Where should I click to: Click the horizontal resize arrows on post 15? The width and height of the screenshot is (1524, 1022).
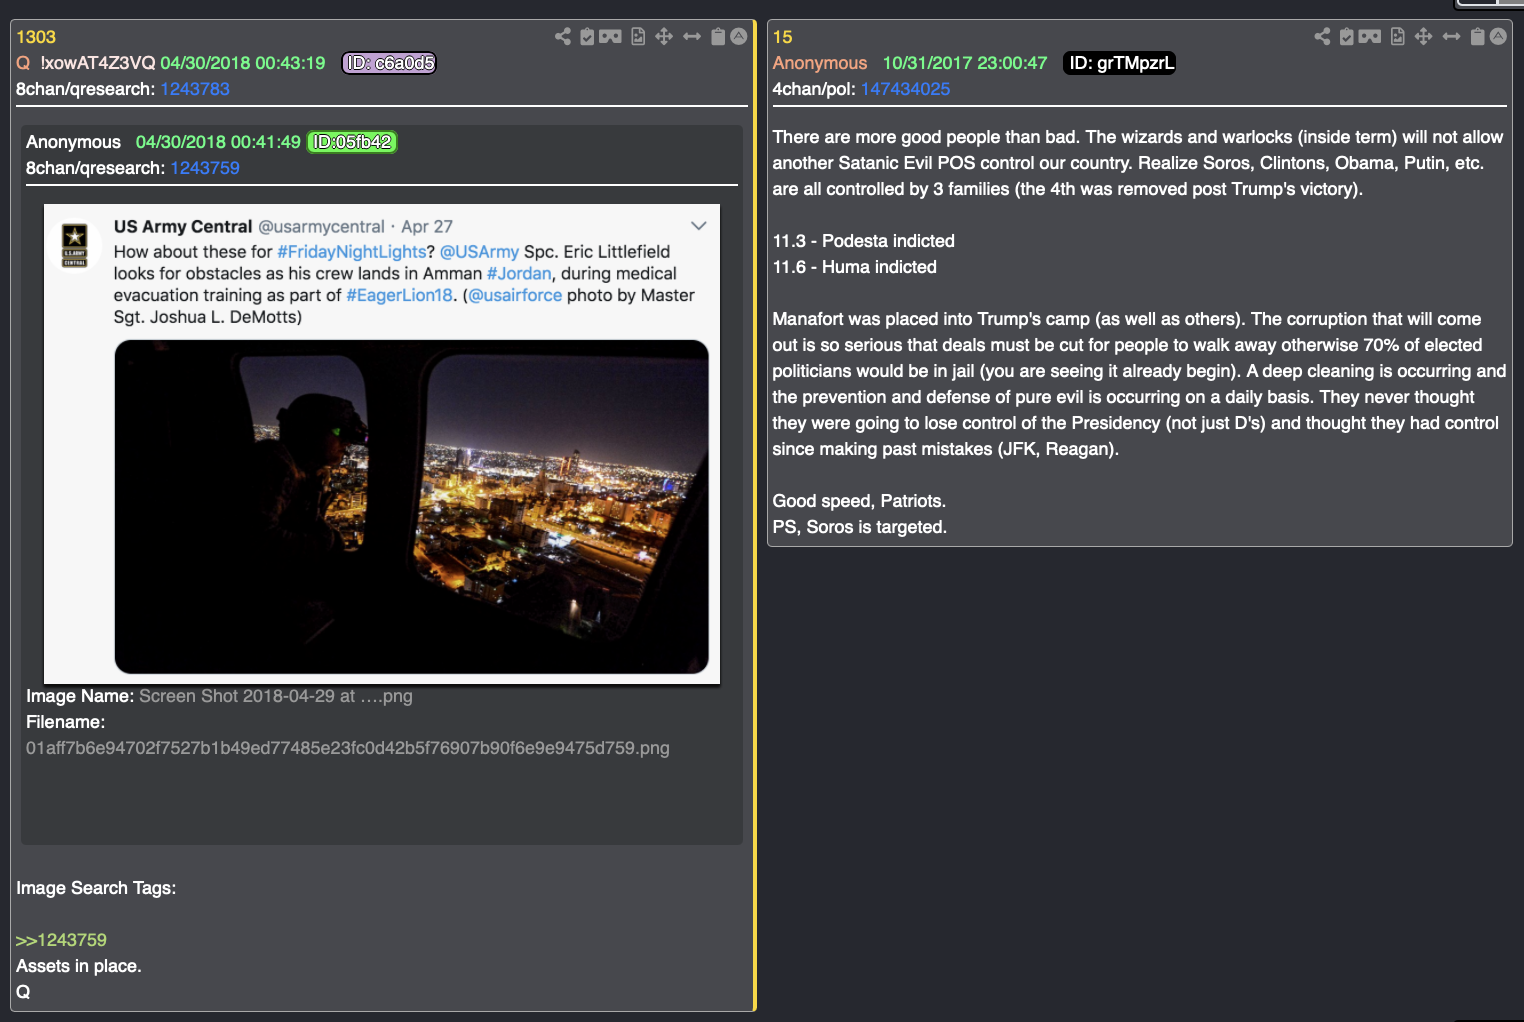coord(1451,37)
